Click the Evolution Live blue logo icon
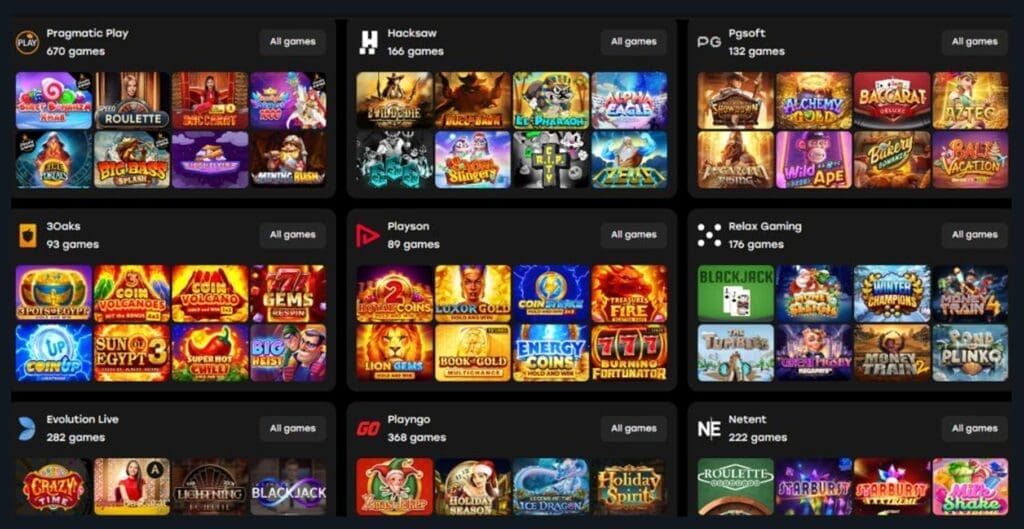The width and height of the screenshot is (1024, 529). (x=27, y=428)
